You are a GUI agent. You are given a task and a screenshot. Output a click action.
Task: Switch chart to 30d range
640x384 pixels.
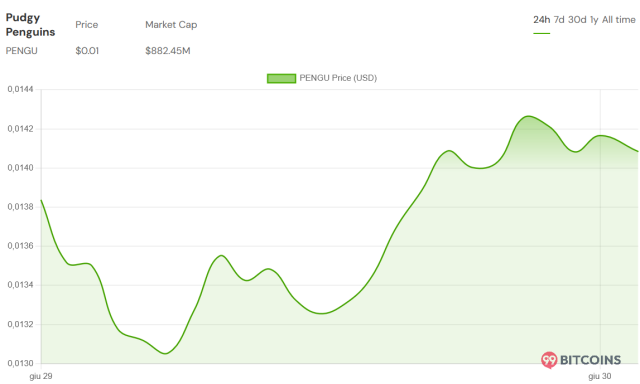pyautogui.click(x=577, y=20)
